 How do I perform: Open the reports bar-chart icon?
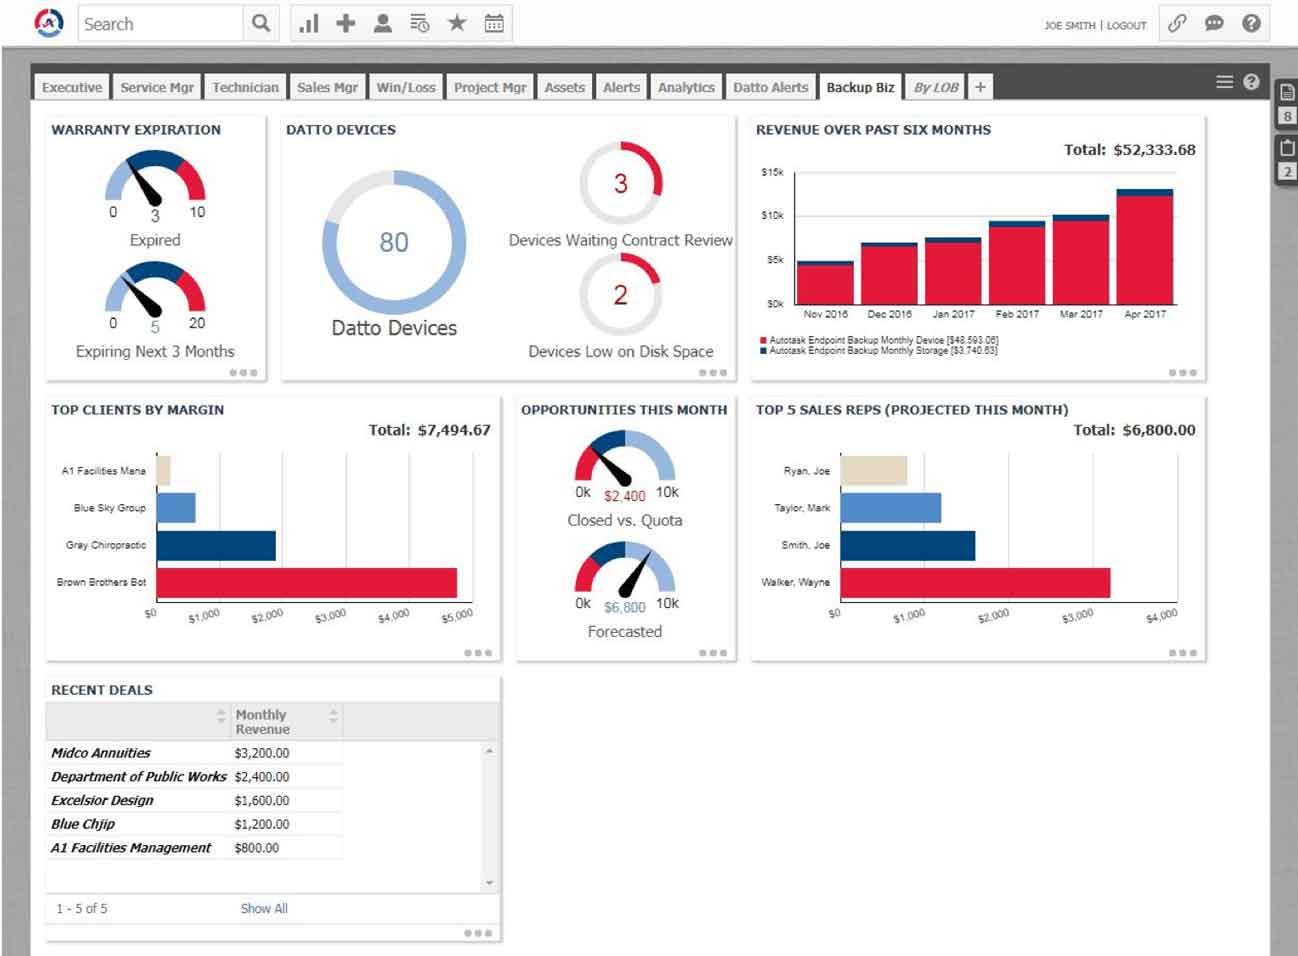click(x=308, y=22)
